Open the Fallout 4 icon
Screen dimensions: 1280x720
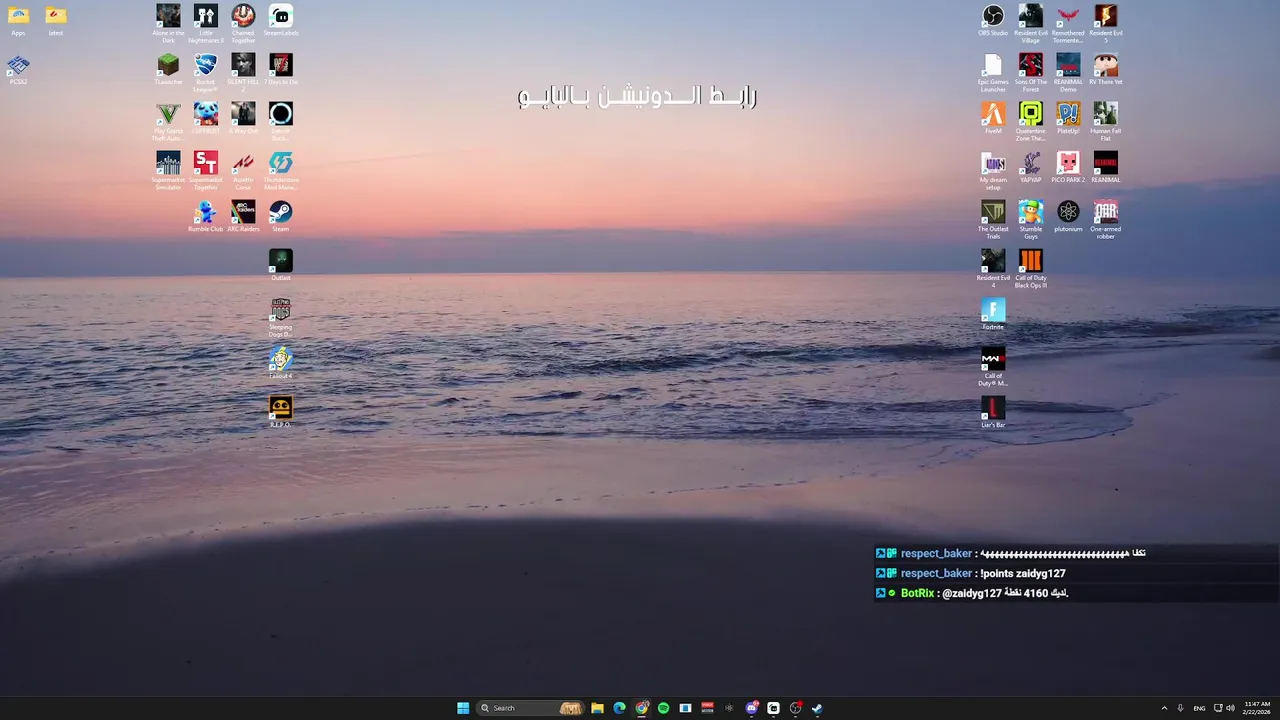pyautogui.click(x=281, y=363)
